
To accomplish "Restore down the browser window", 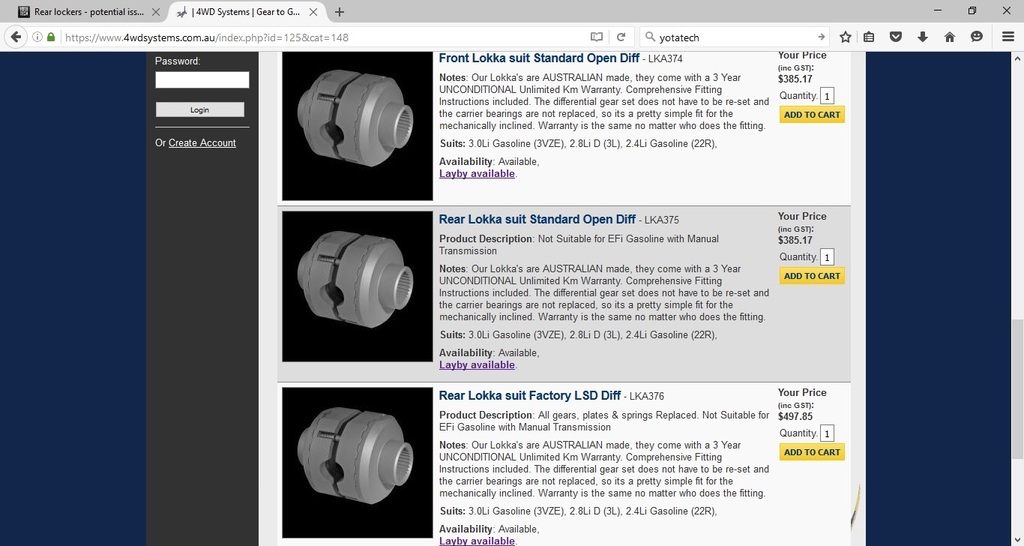I will pos(972,10).
